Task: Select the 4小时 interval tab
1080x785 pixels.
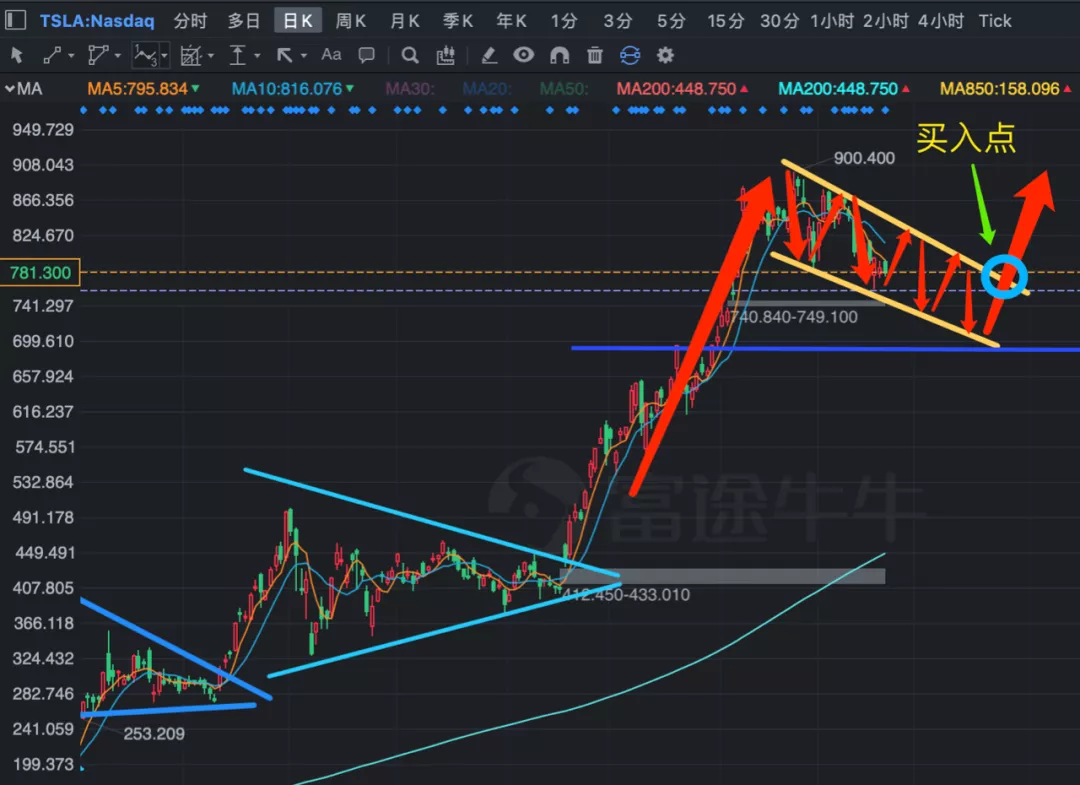Action: pos(940,21)
